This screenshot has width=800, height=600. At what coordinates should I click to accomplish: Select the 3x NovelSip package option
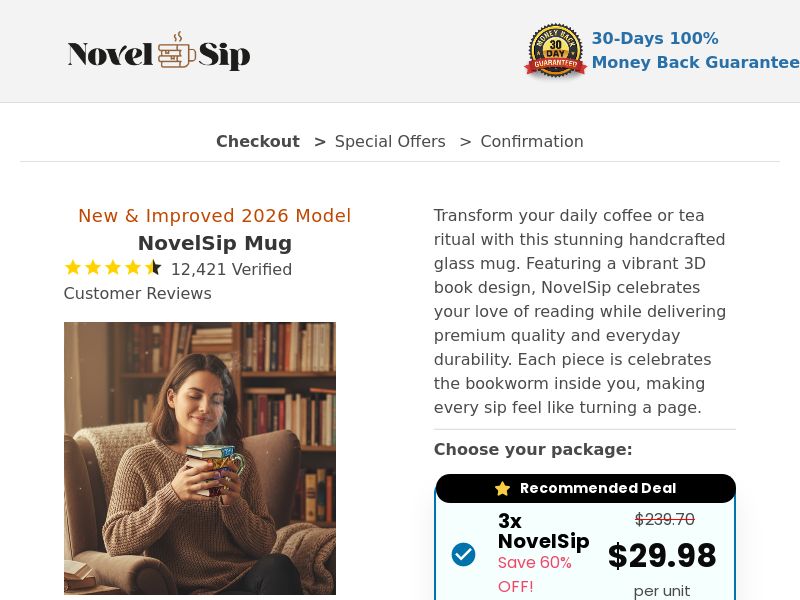point(585,550)
